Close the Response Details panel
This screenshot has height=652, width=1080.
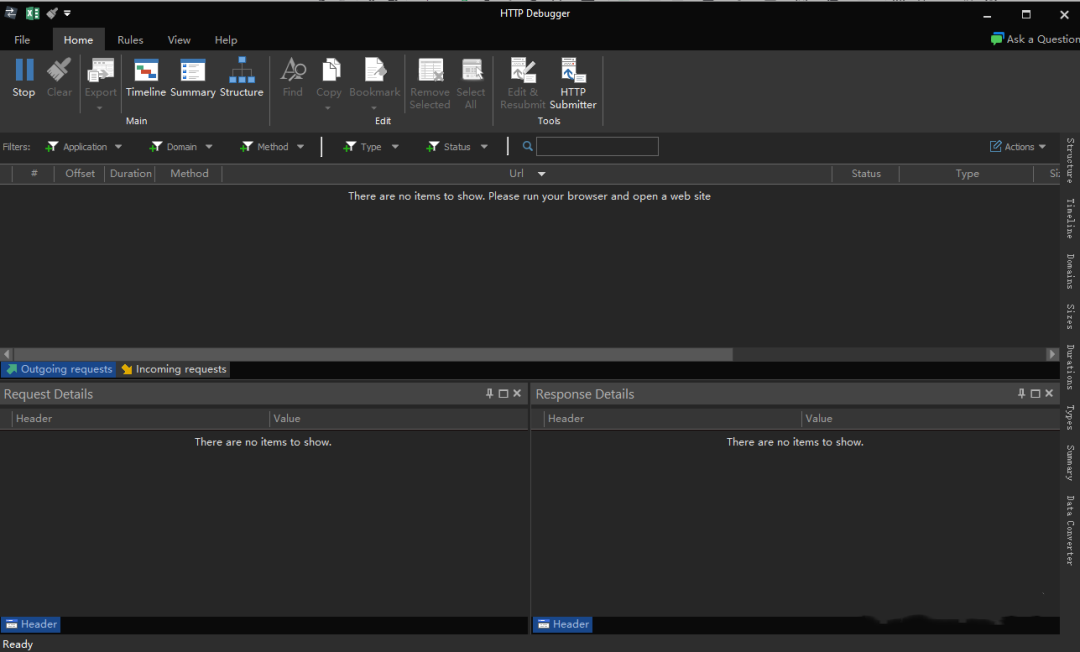tap(1049, 393)
